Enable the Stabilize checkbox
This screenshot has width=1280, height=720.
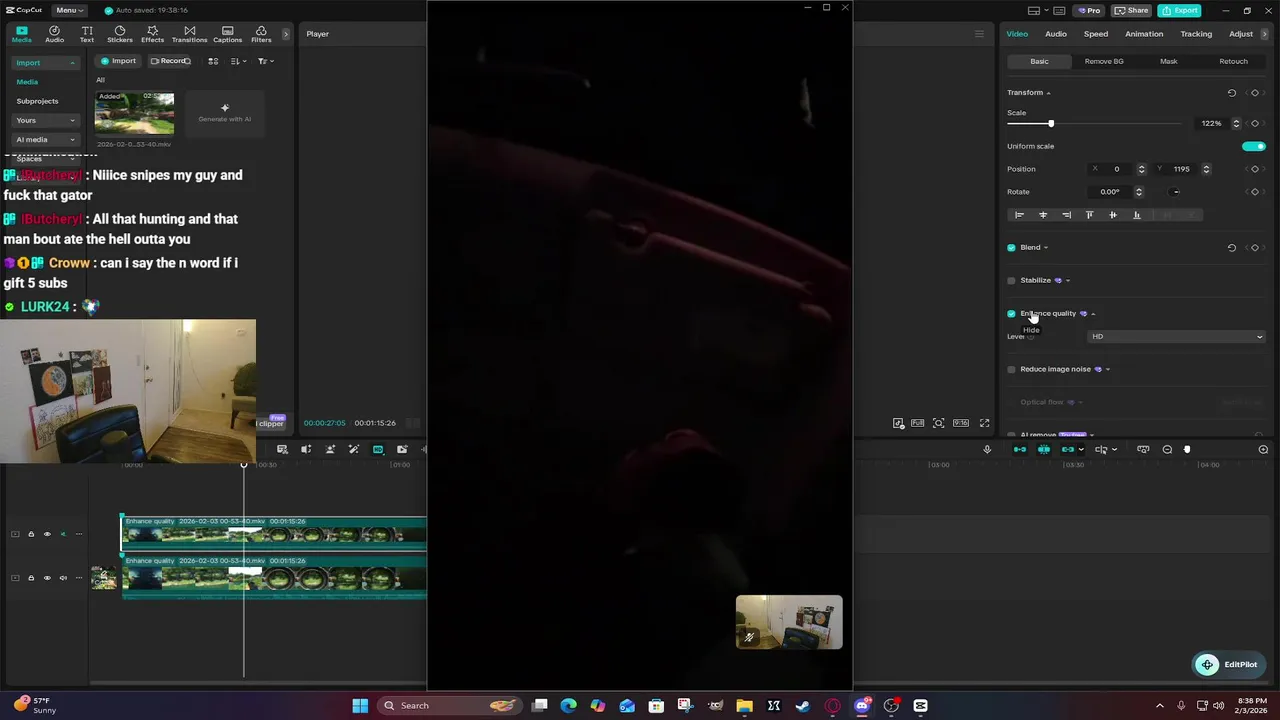1011,281
